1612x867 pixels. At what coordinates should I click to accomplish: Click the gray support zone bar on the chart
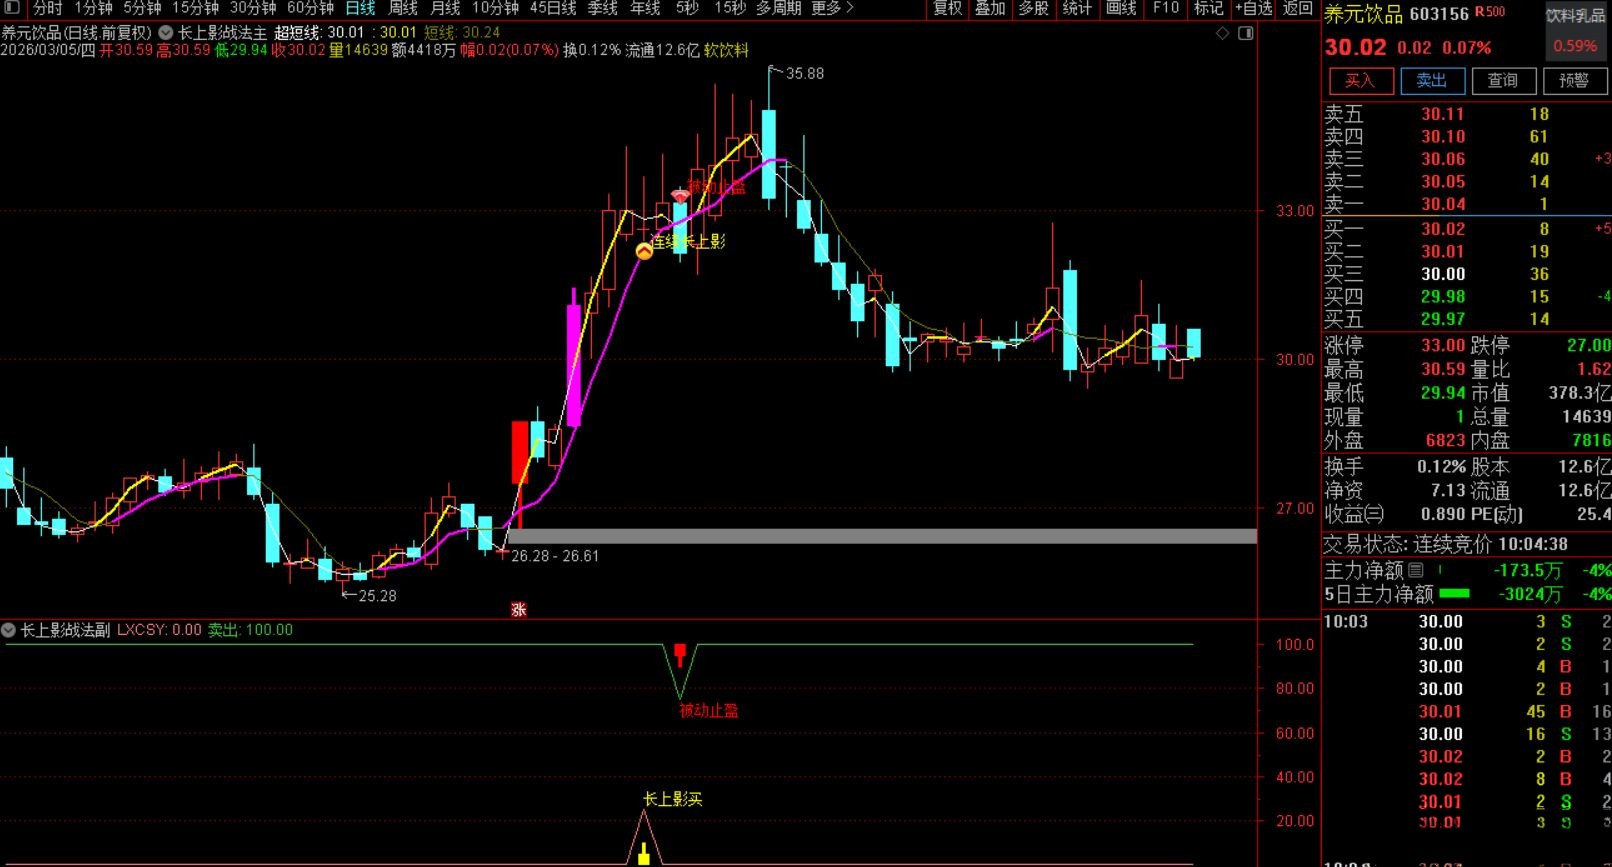(880, 537)
